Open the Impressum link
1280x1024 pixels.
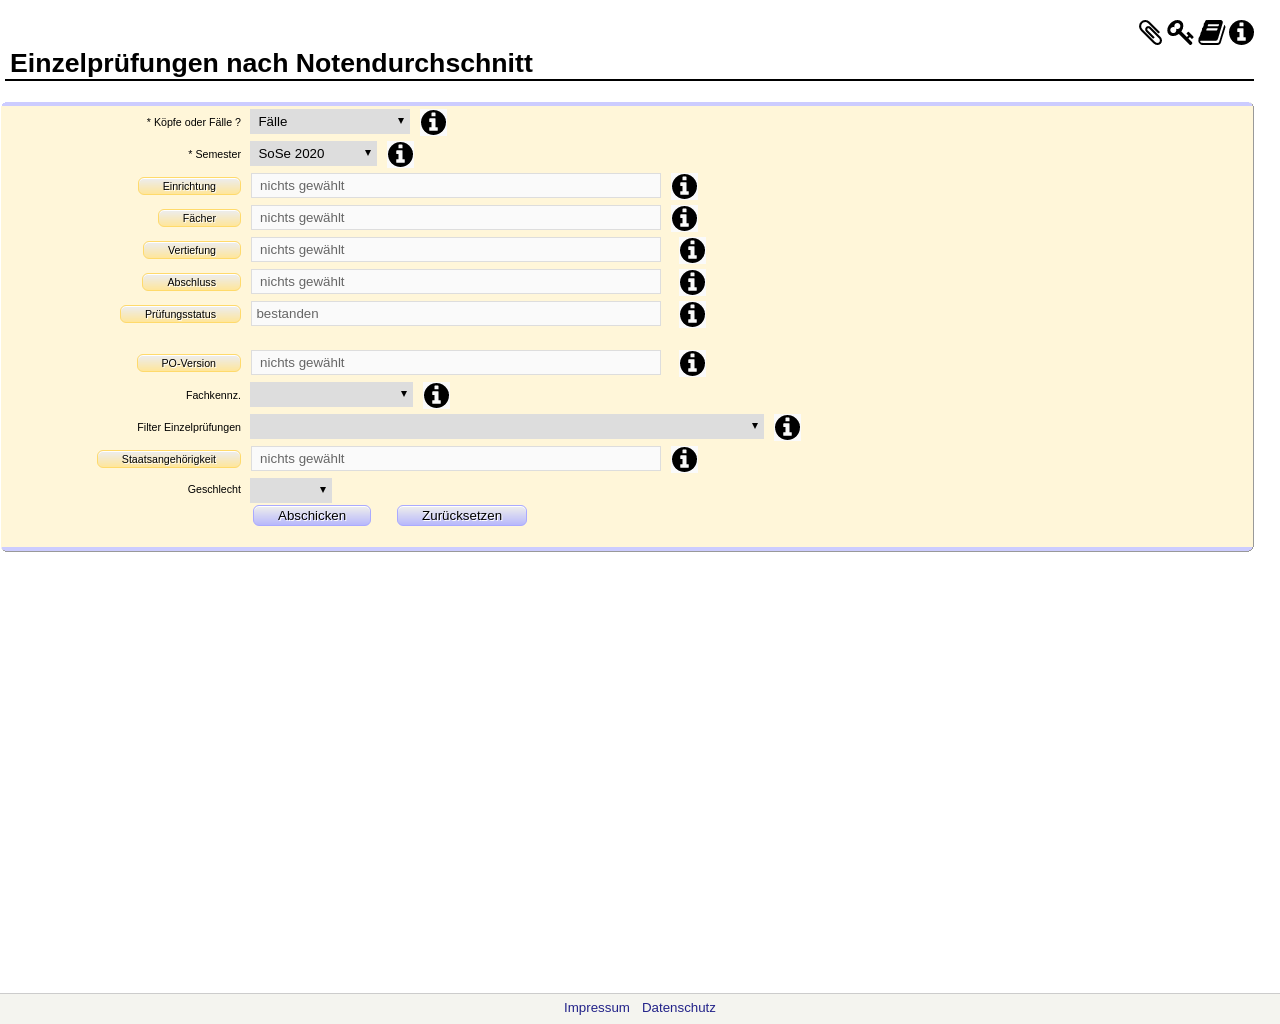pos(597,1008)
